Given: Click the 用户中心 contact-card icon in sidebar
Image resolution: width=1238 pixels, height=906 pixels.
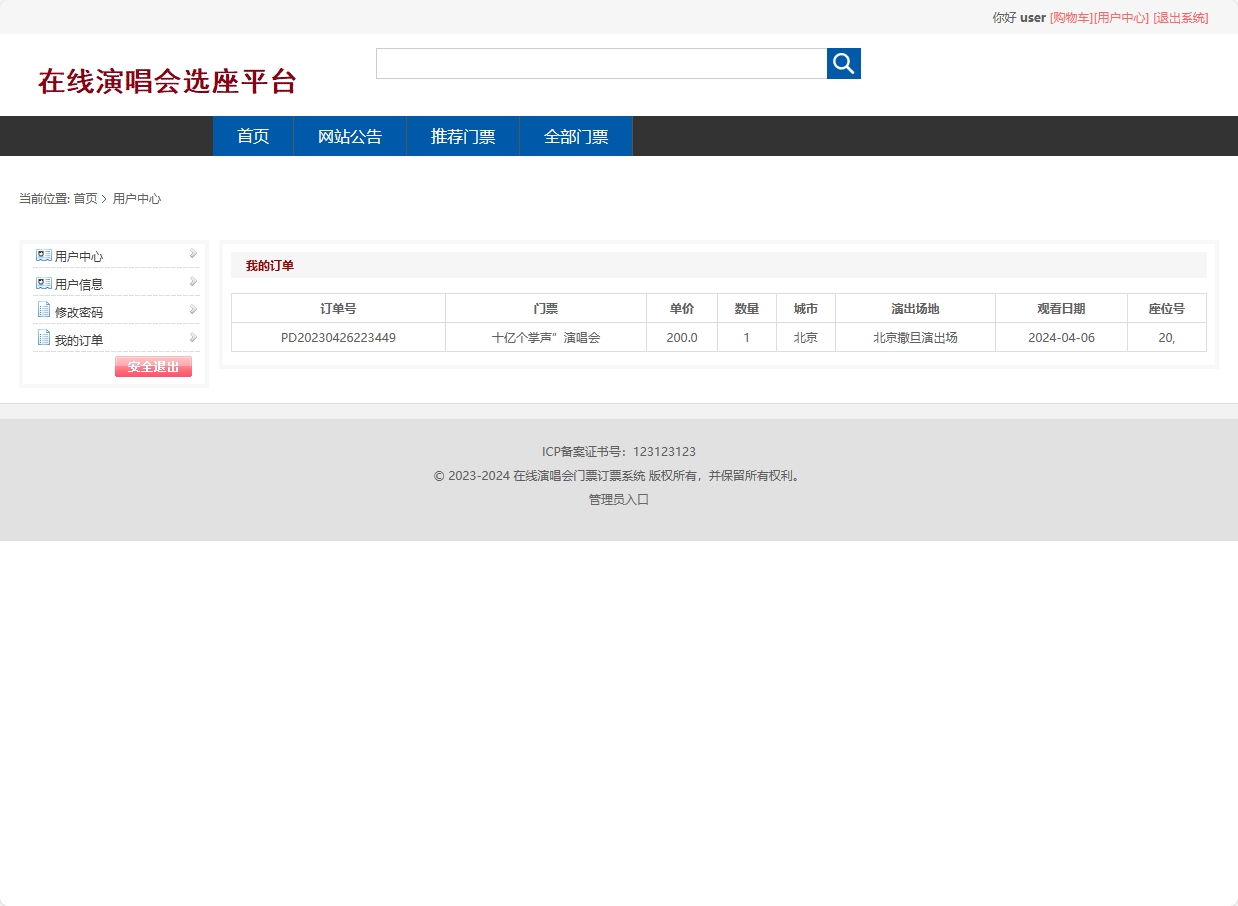Looking at the screenshot, I should point(43,254).
